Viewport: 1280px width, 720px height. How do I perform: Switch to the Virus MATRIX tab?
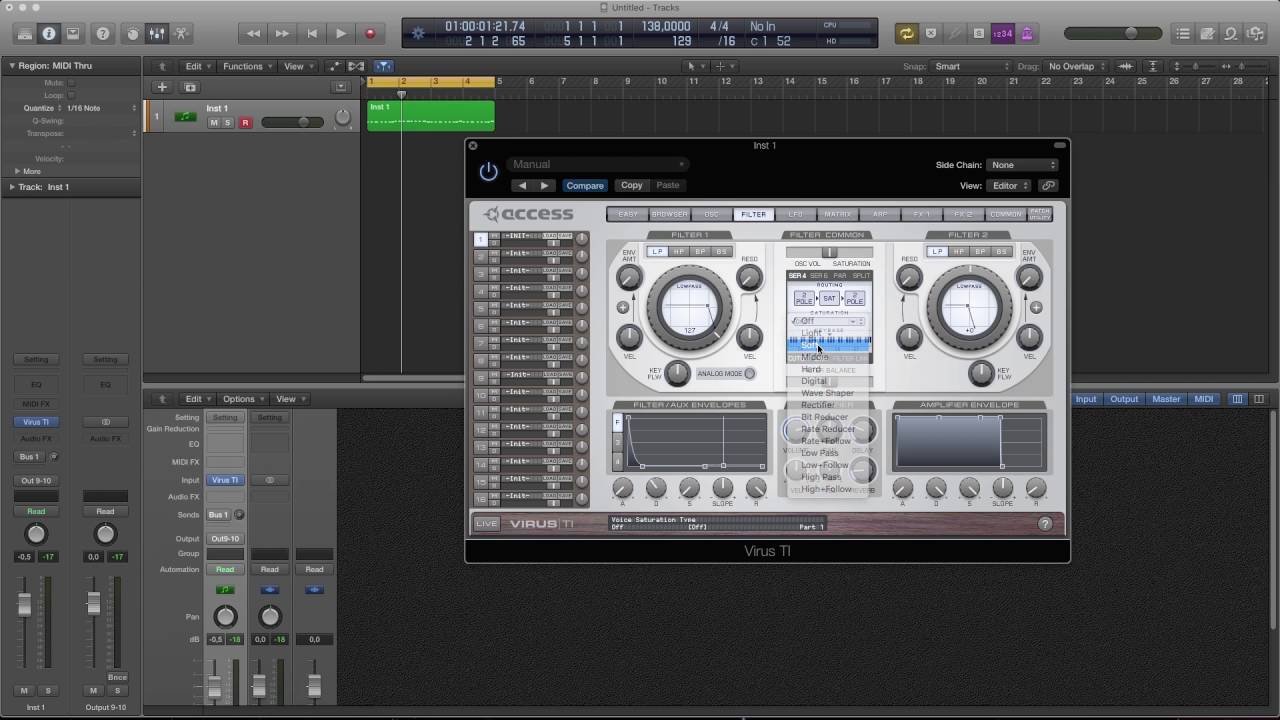[838, 214]
